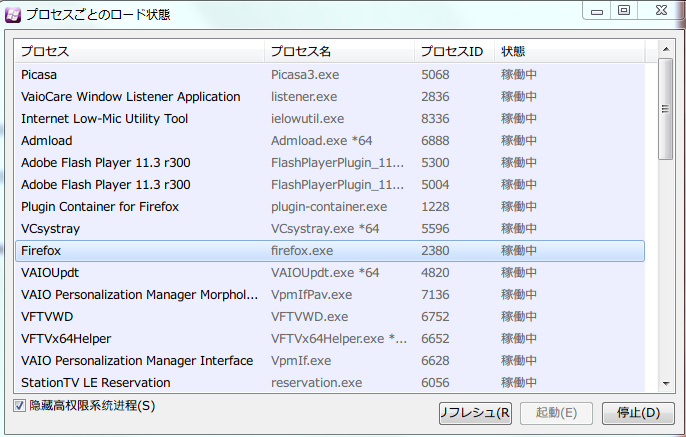Click process ID 2380
The image size is (686, 437).
pyautogui.click(x=435, y=251)
